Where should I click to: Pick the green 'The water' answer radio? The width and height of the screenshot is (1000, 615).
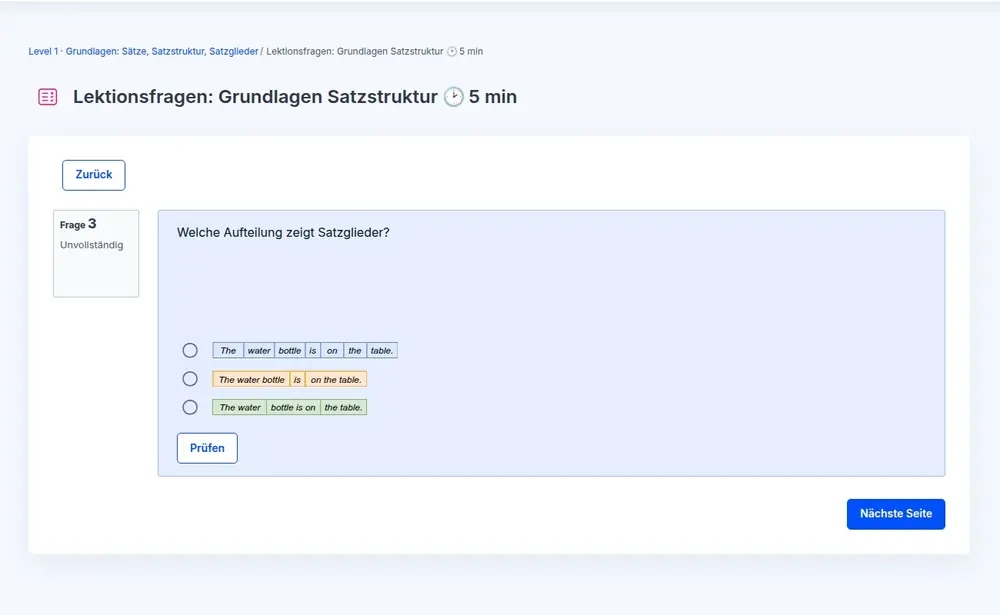[x=190, y=407]
